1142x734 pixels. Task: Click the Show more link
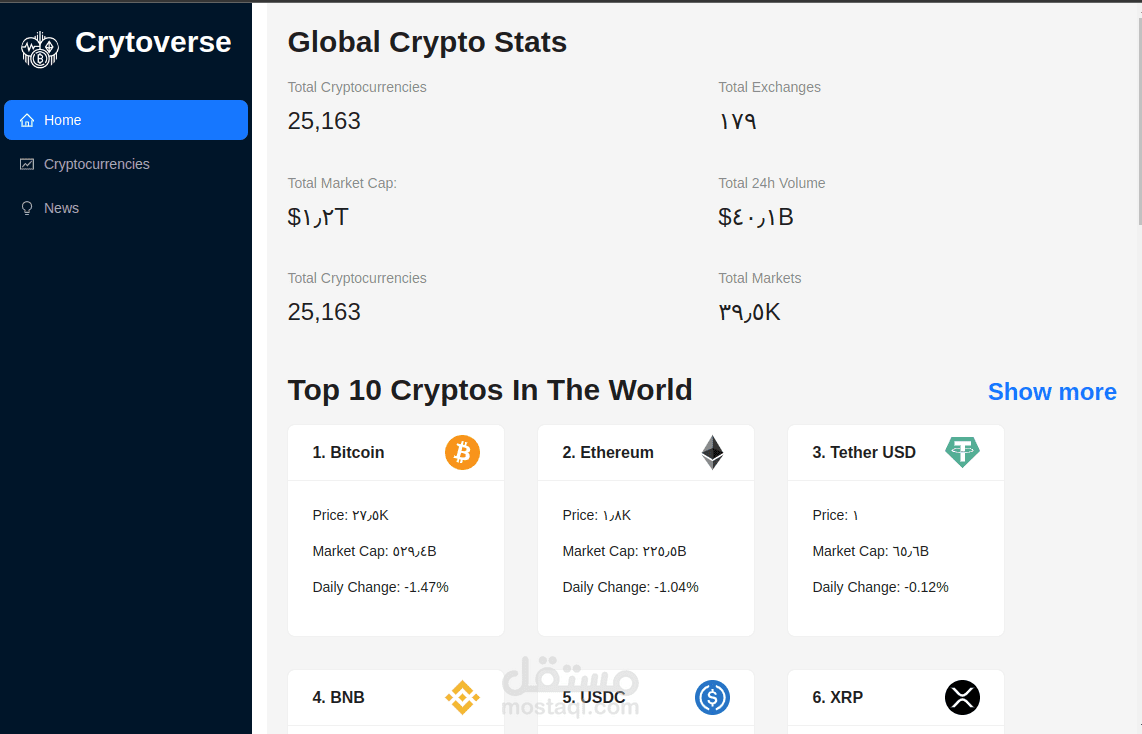click(x=1052, y=391)
